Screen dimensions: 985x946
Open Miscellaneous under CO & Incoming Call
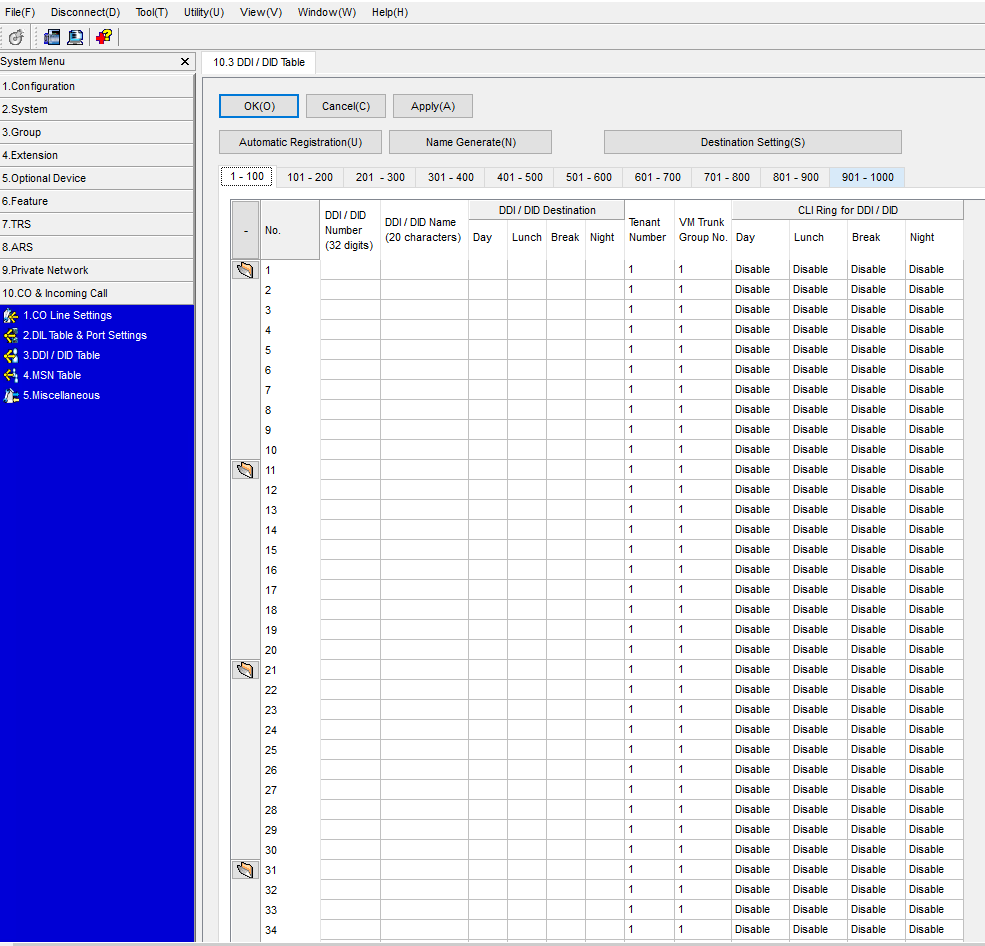click(x=62, y=396)
